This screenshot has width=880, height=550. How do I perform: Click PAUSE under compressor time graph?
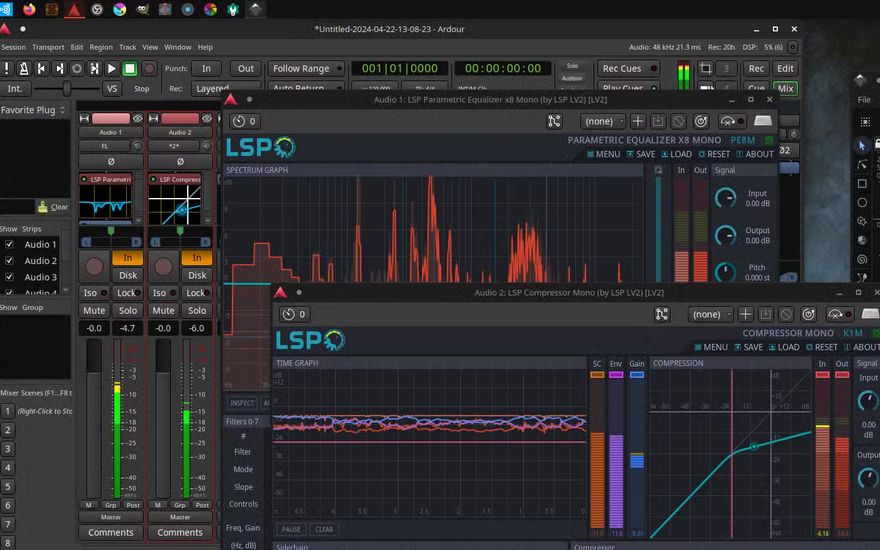click(291, 529)
